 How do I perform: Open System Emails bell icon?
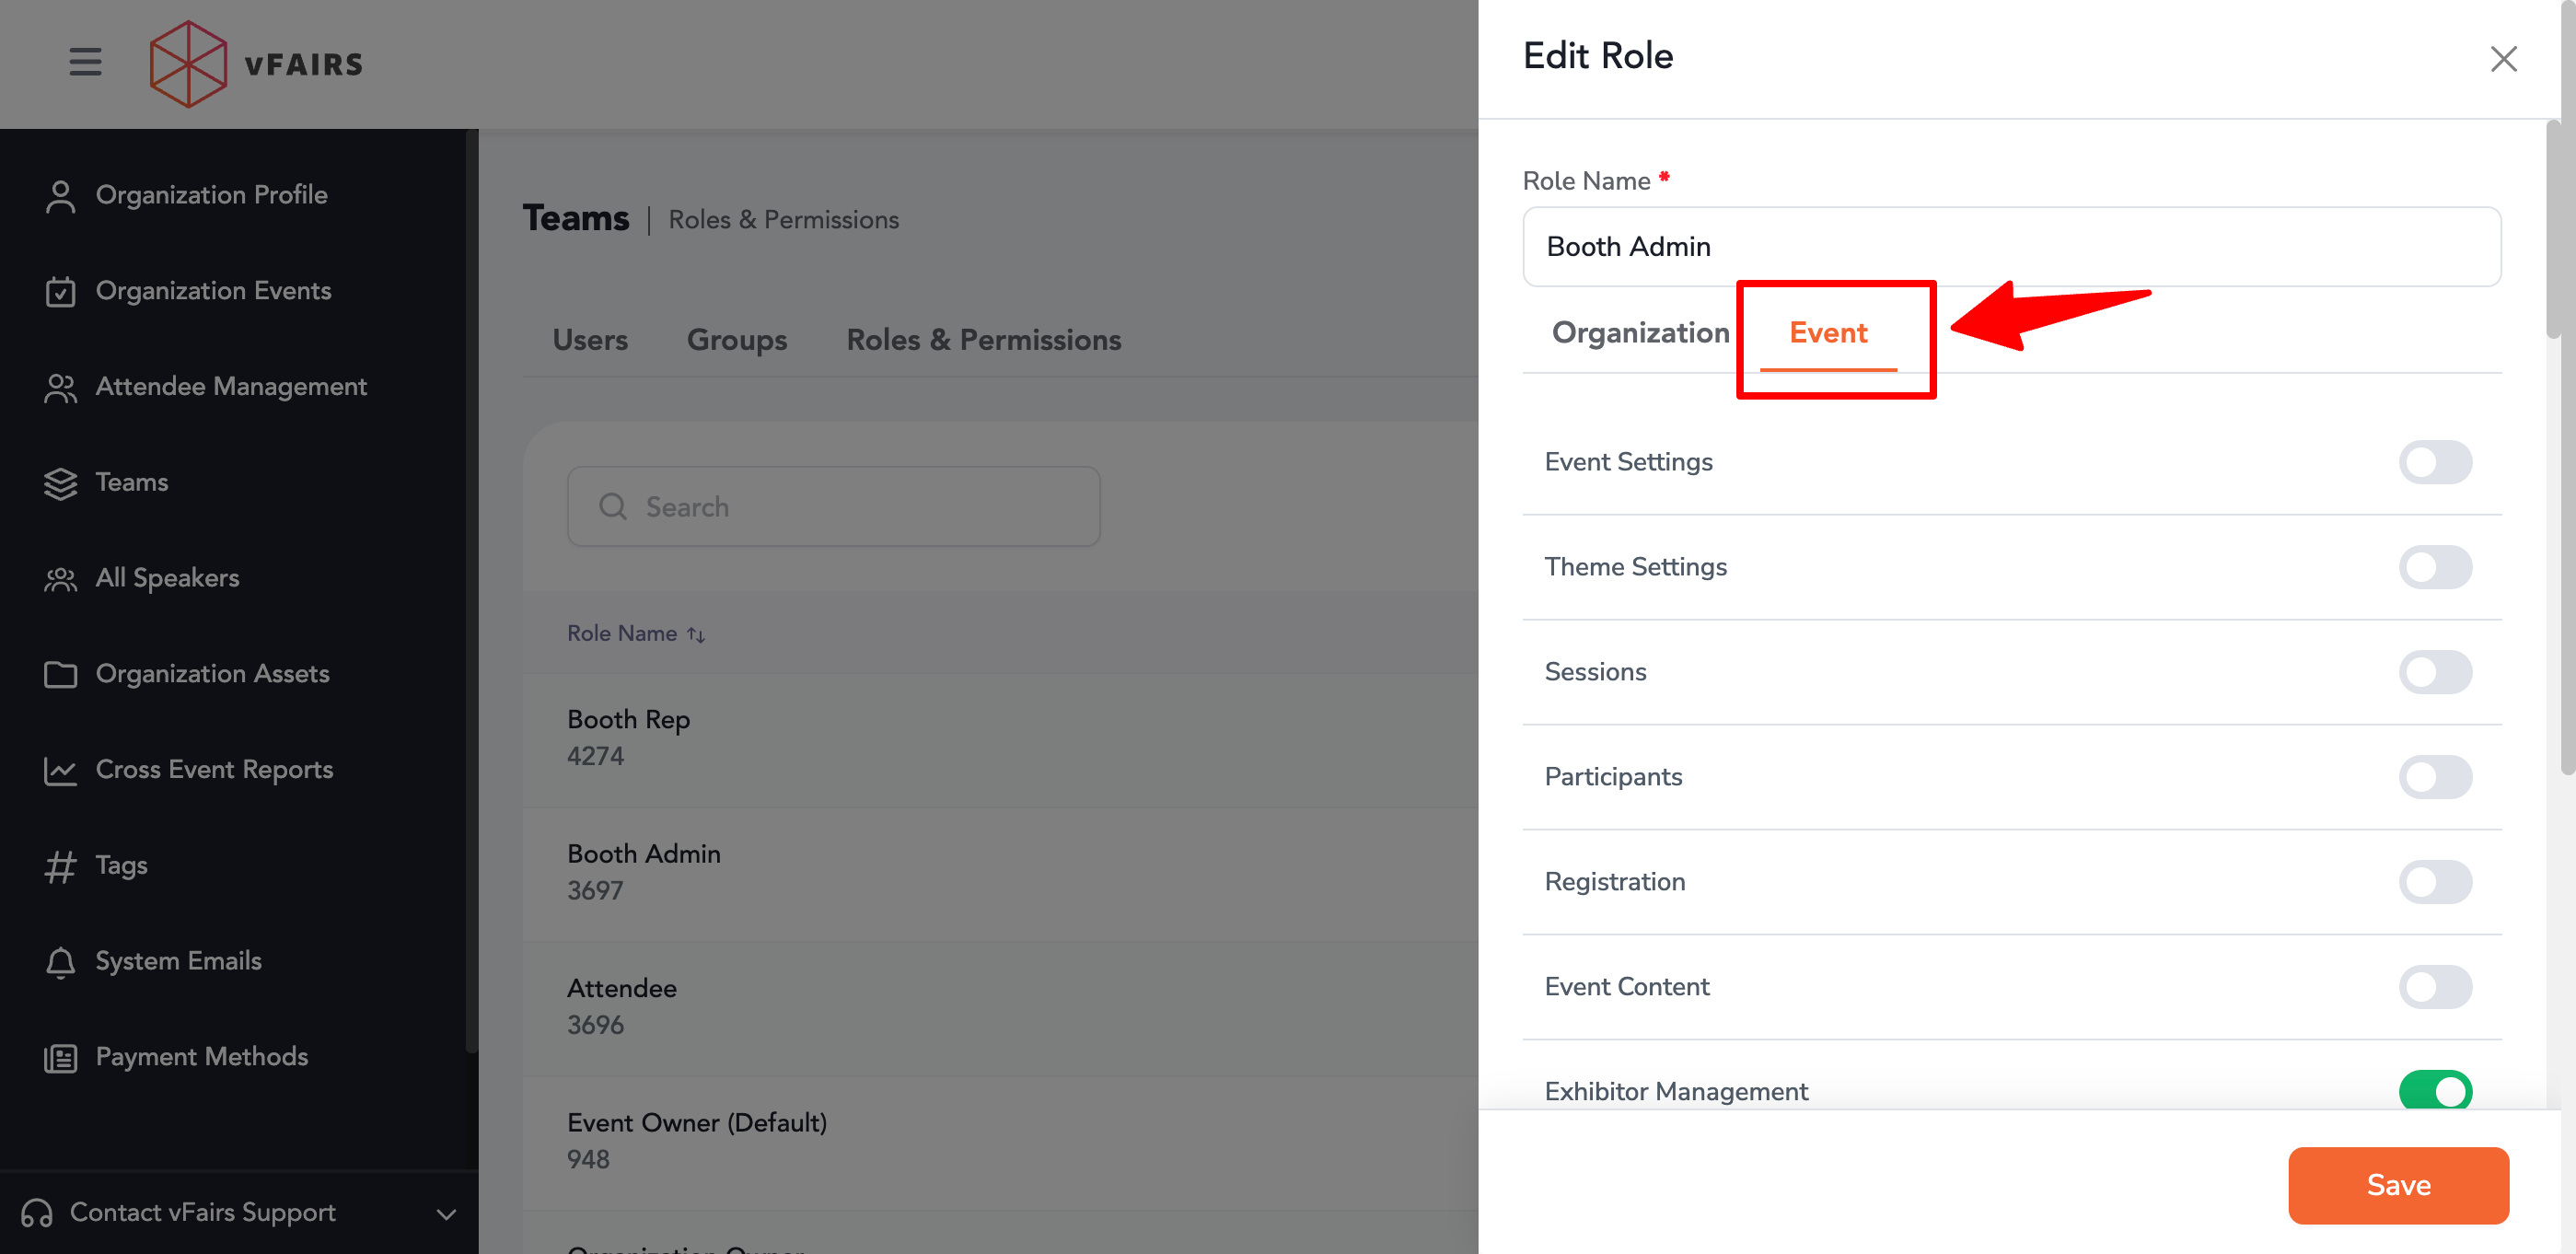pyautogui.click(x=60, y=962)
